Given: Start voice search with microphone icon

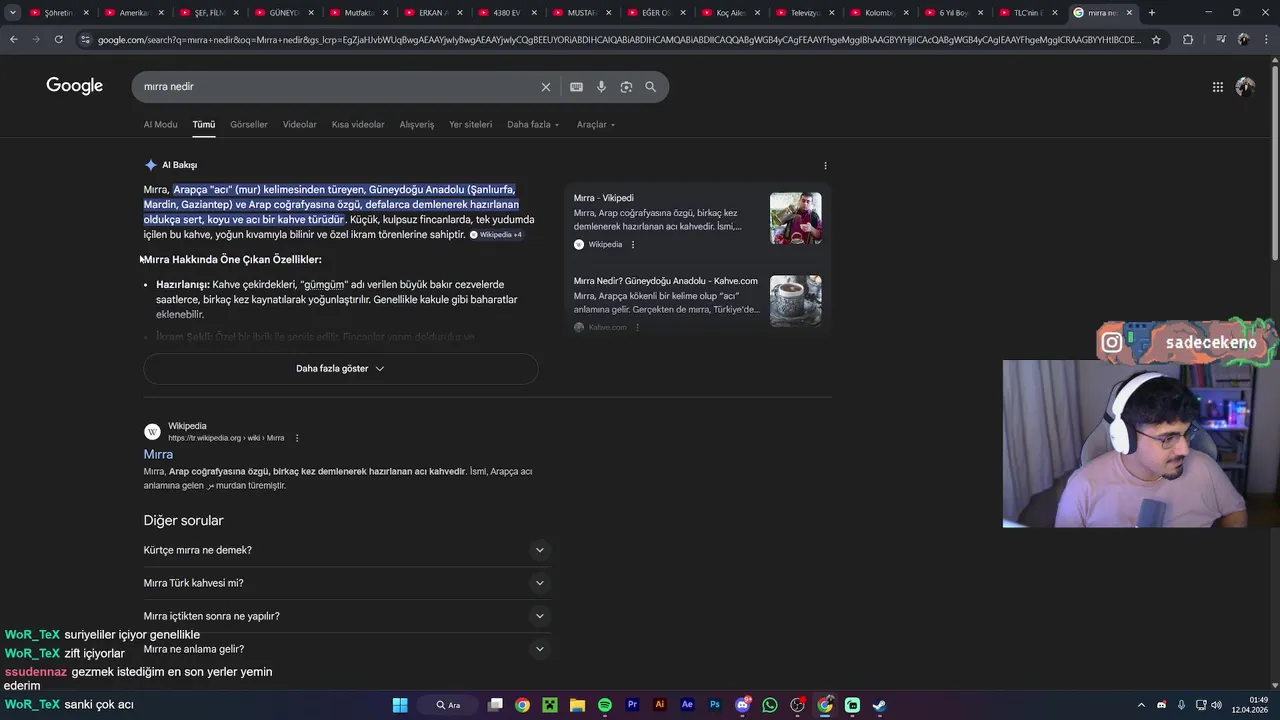Looking at the screenshot, I should (x=601, y=87).
